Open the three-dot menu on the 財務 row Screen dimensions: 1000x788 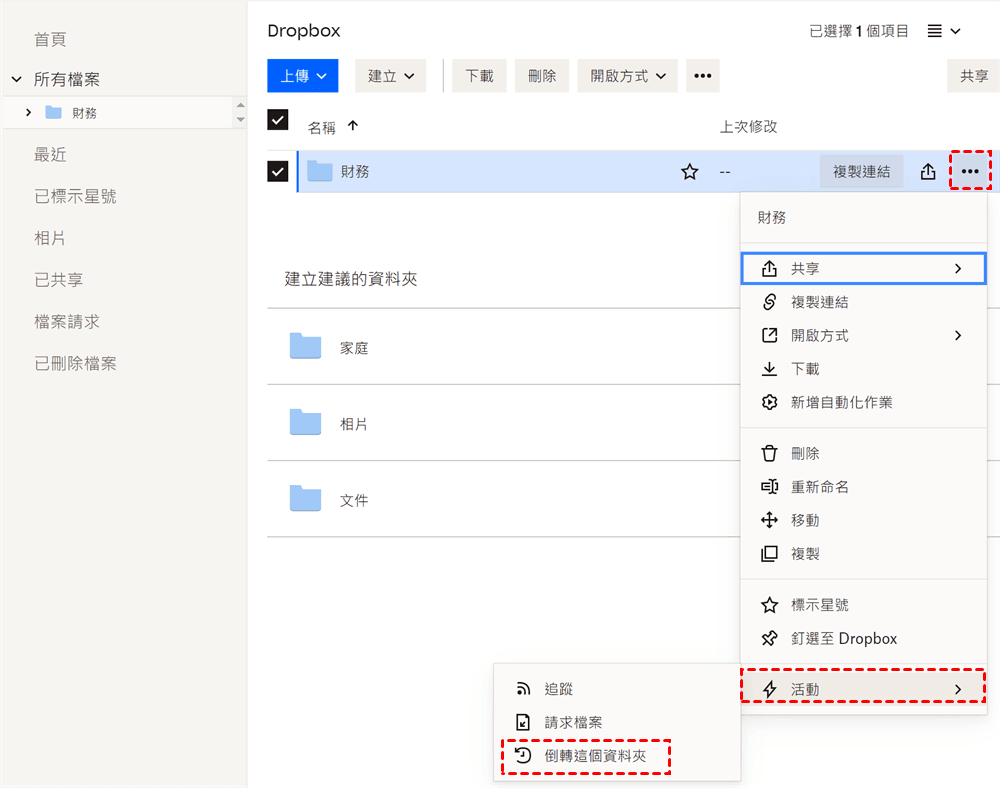pos(970,171)
